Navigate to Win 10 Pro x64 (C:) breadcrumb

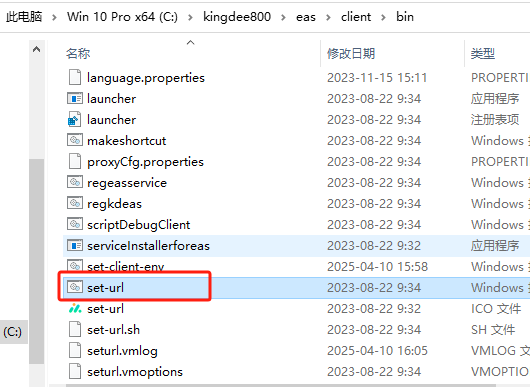pyautogui.click(x=122, y=17)
